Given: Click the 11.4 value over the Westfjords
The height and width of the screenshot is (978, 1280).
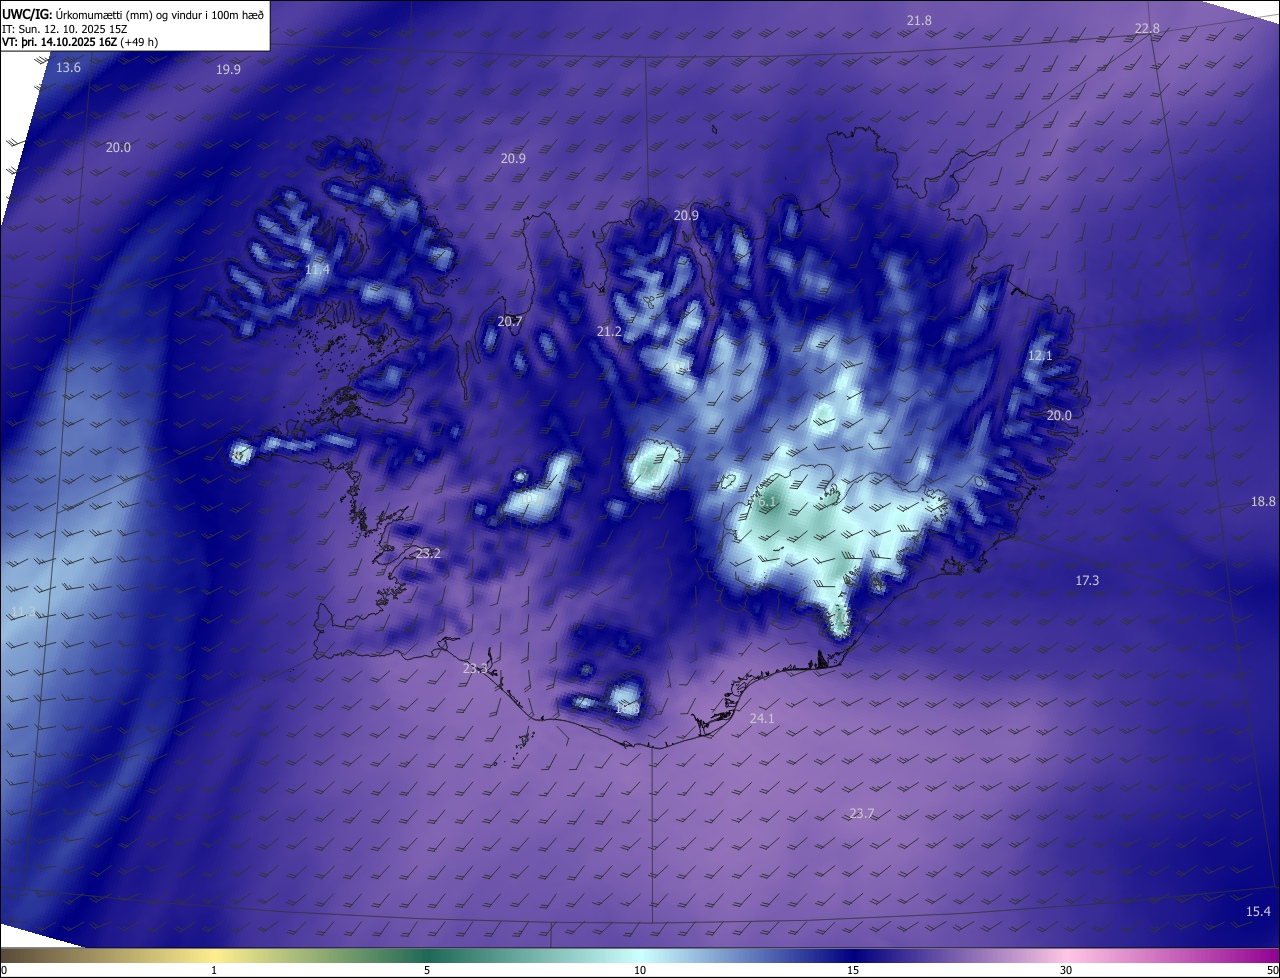Looking at the screenshot, I should point(317,270).
